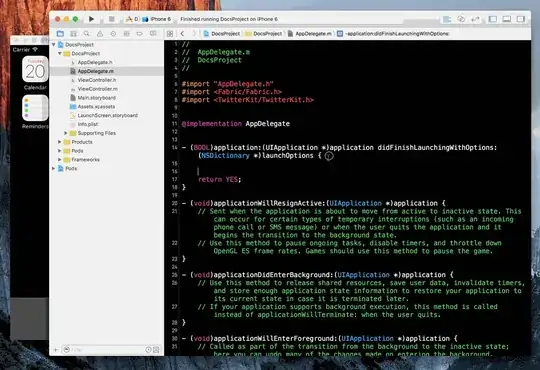This screenshot has width=540, height=370.
Task: Open the Issue navigator warning icon
Action: 100,33
